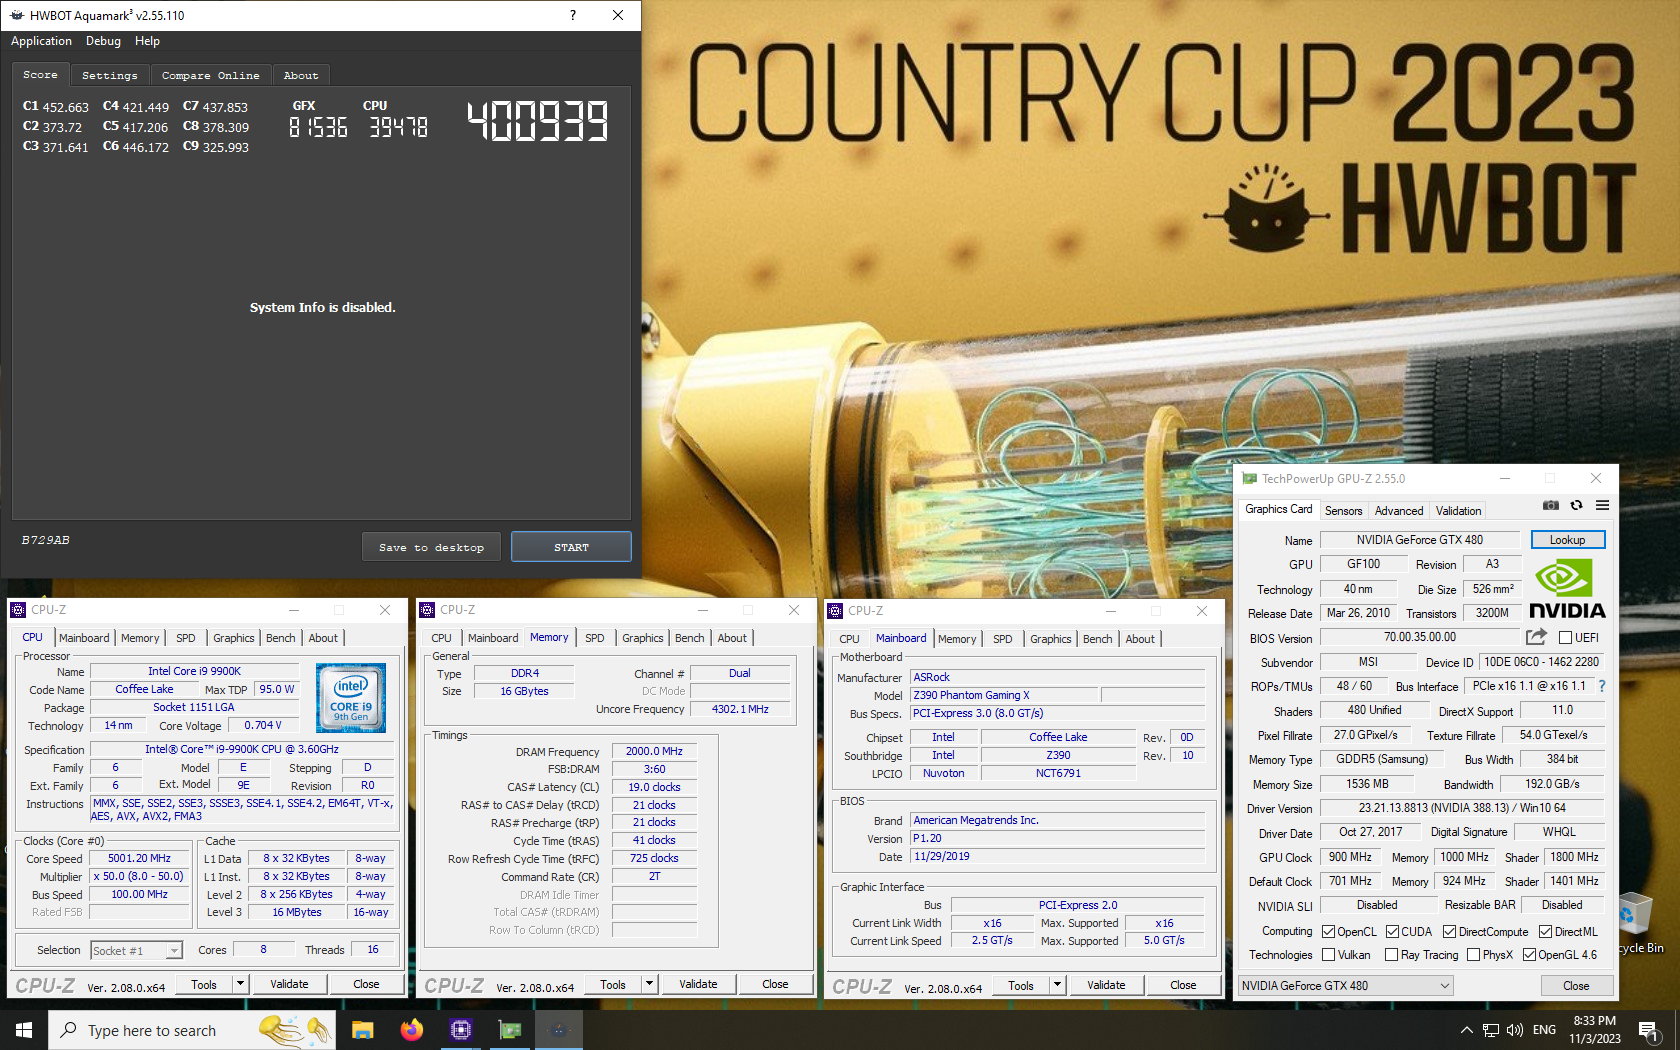Click the CPU-Z Memory window title icon
Viewport: 1680px width, 1050px height.
pos(427,609)
